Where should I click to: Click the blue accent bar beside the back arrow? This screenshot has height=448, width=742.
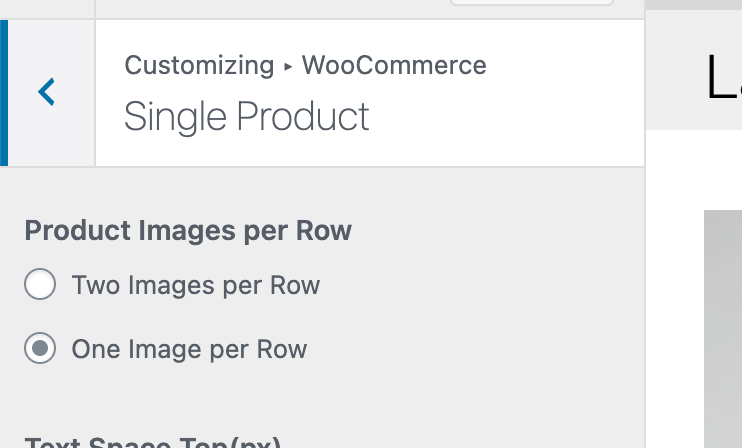point(4,93)
